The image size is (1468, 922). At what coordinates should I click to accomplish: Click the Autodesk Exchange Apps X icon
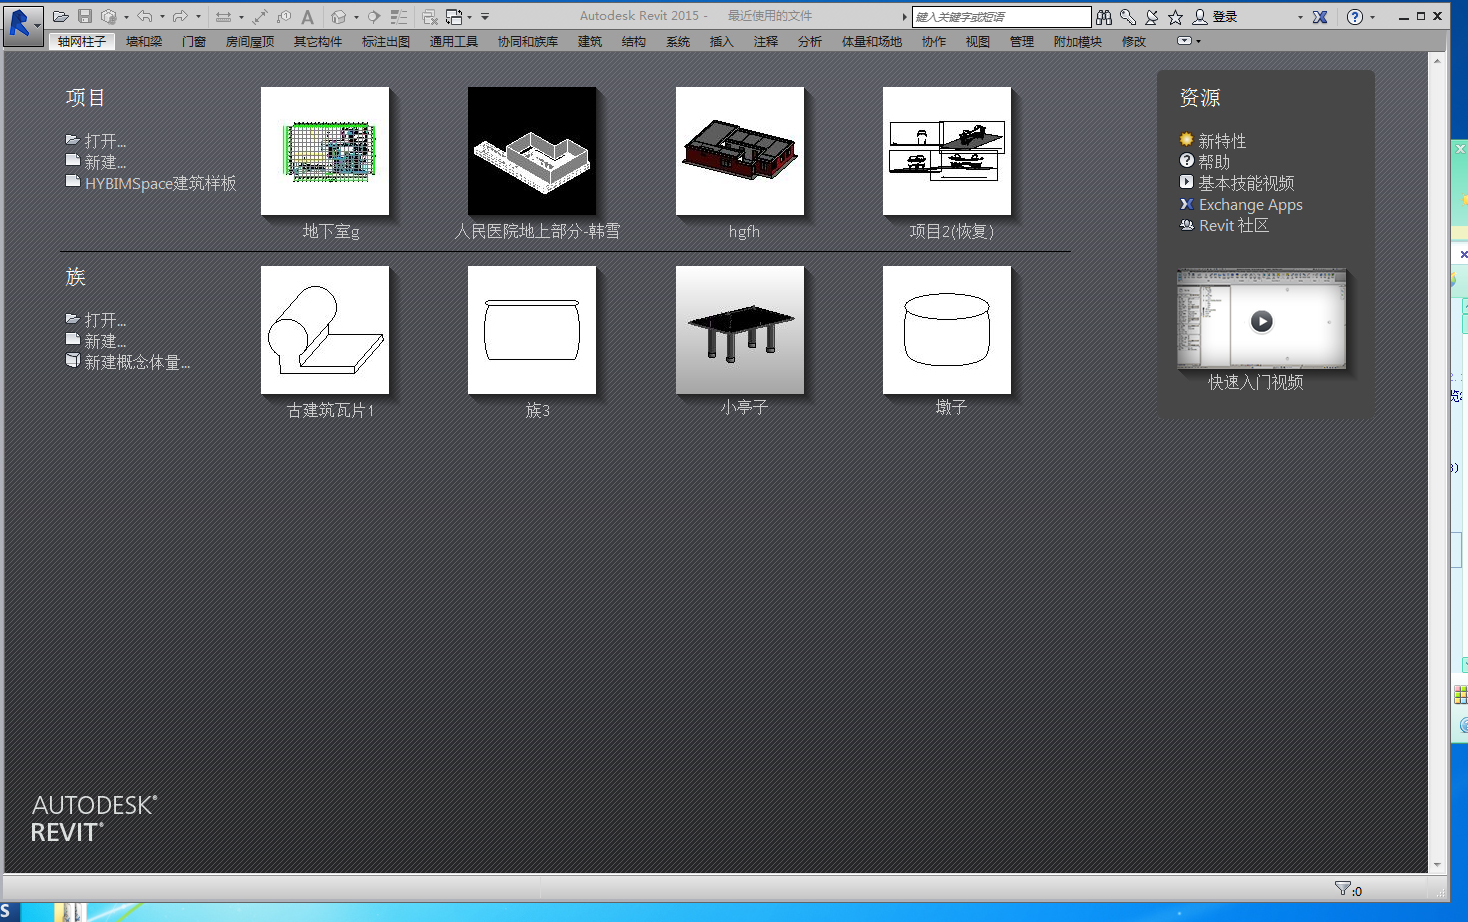[x=1320, y=17]
